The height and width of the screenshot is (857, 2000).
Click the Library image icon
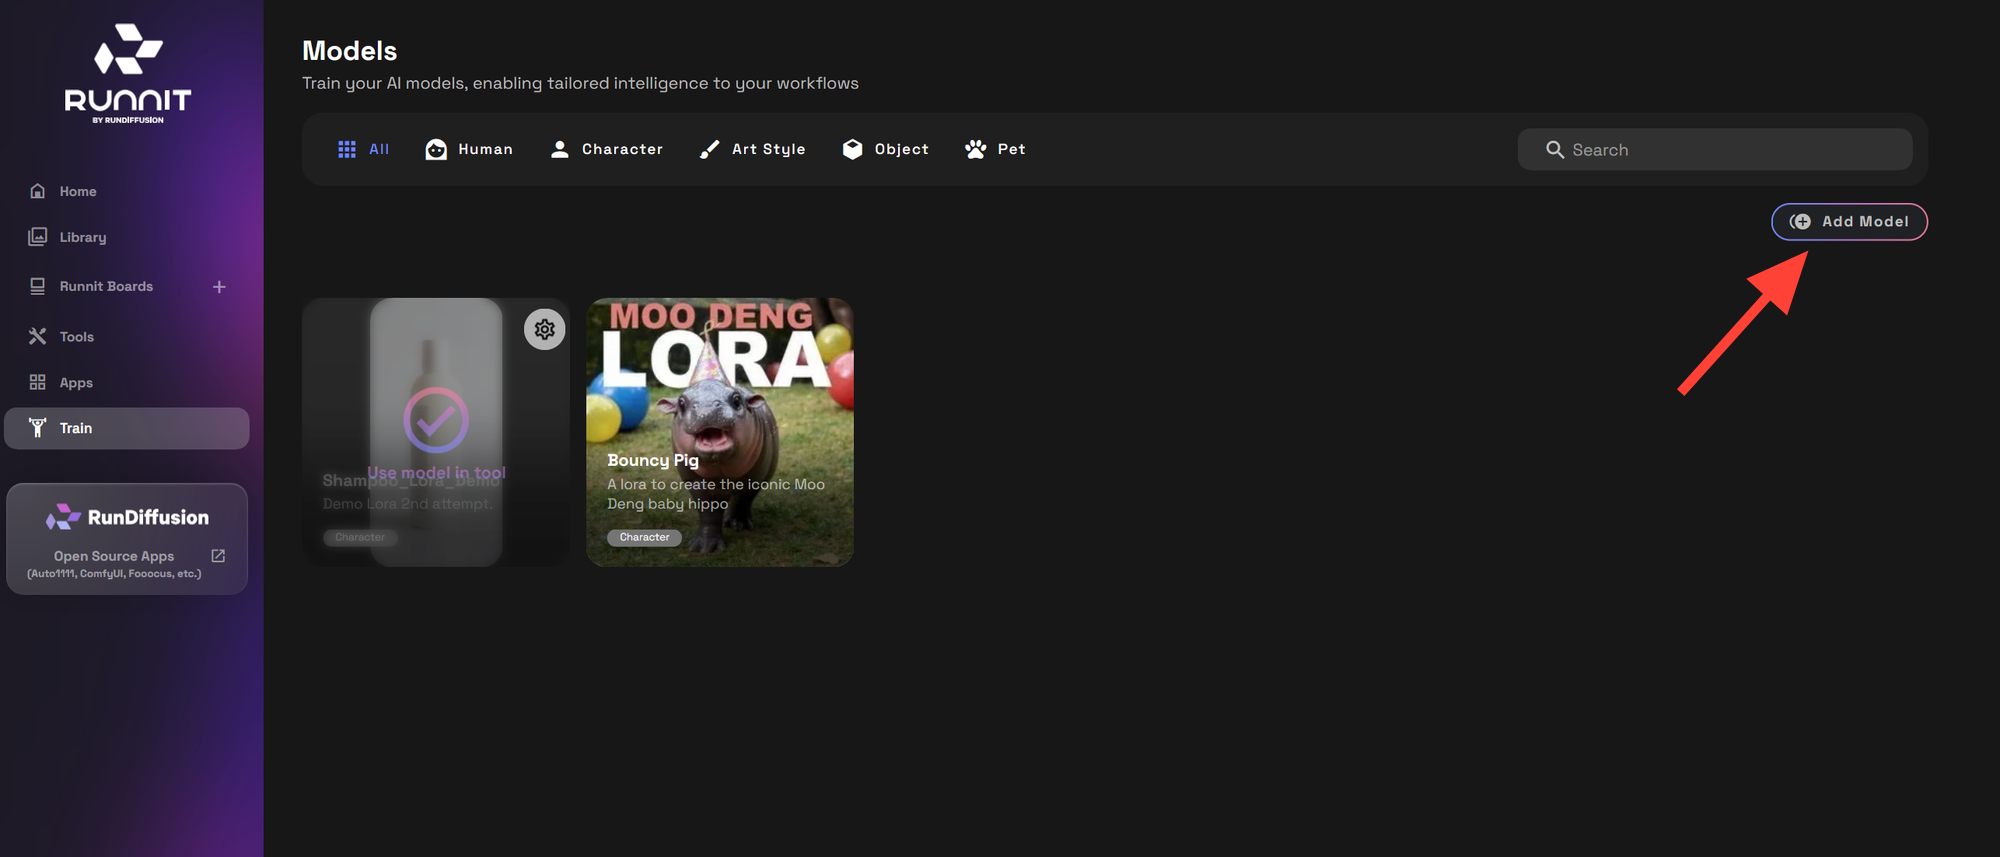38,237
